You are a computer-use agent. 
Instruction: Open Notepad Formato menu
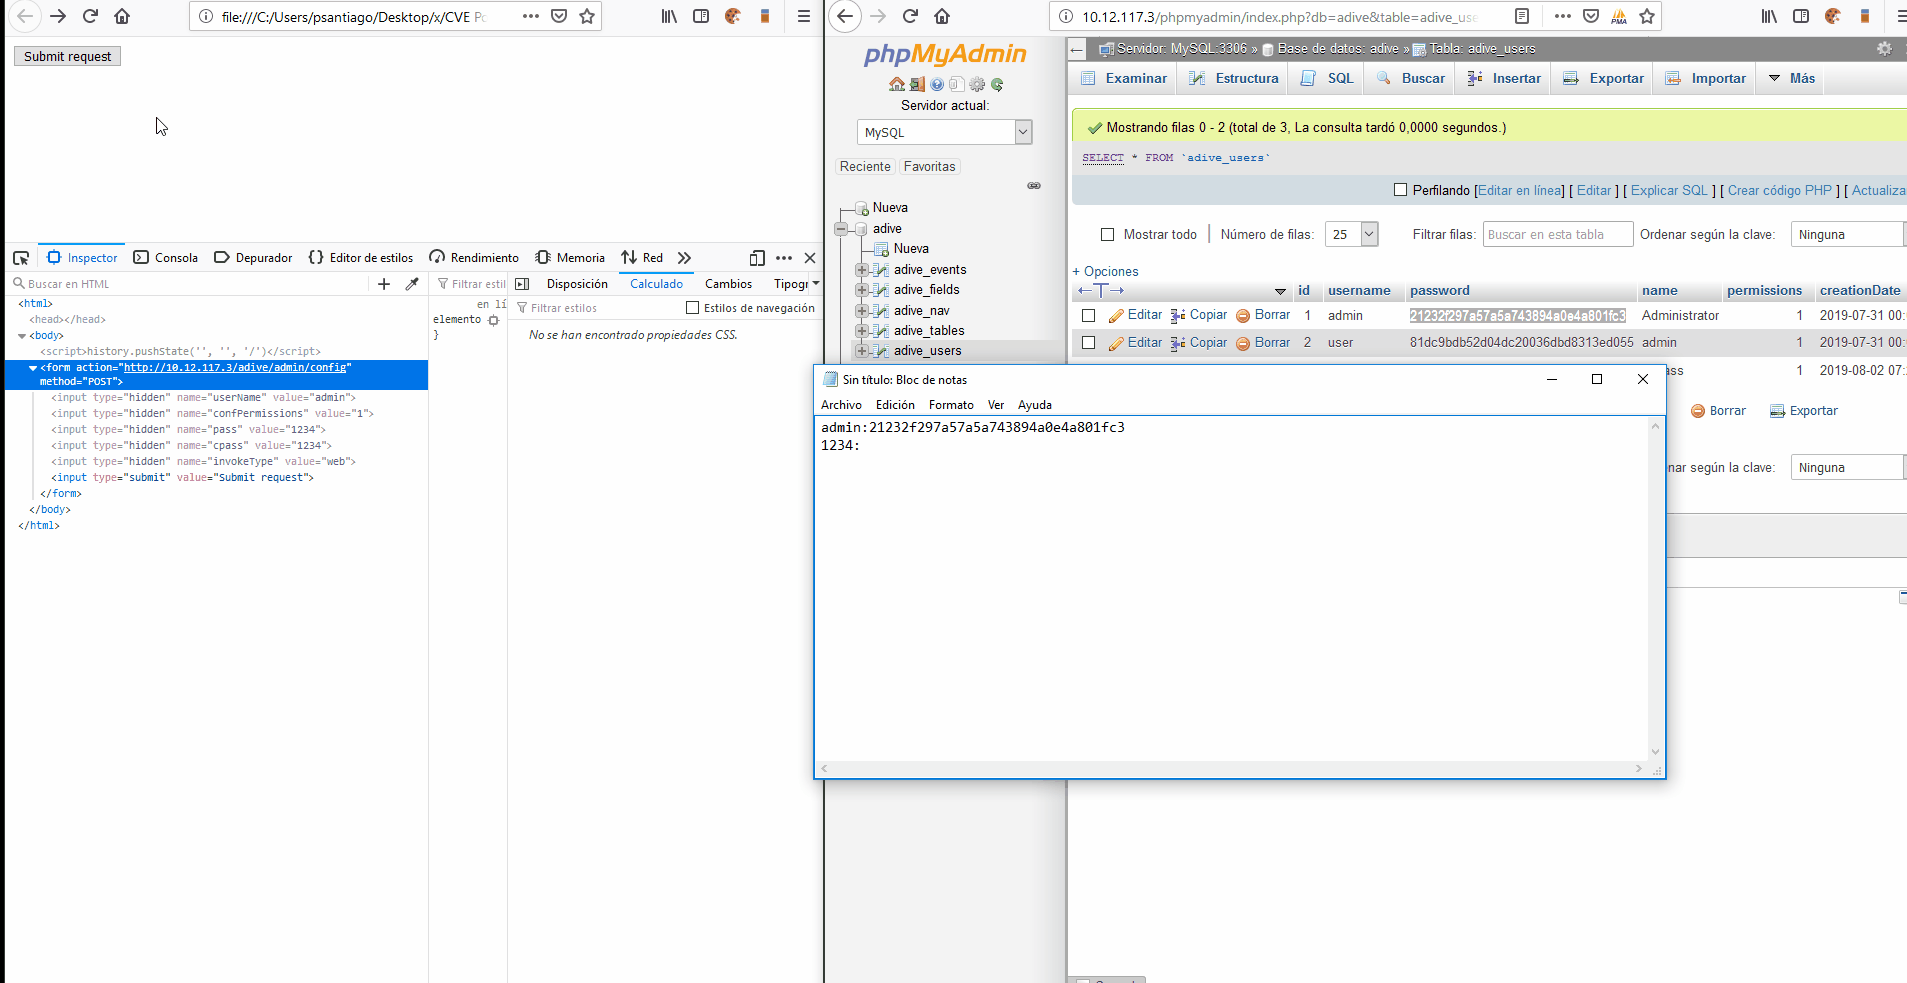951,405
